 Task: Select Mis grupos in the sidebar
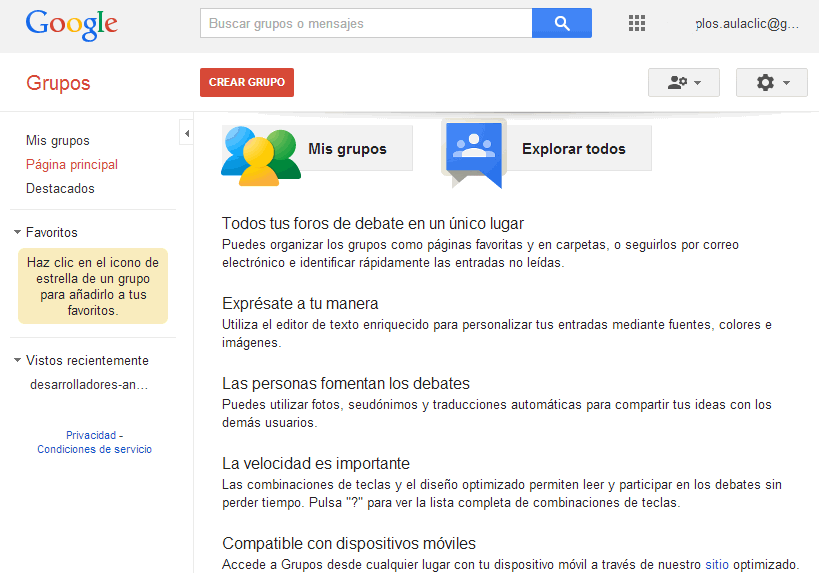(x=57, y=141)
